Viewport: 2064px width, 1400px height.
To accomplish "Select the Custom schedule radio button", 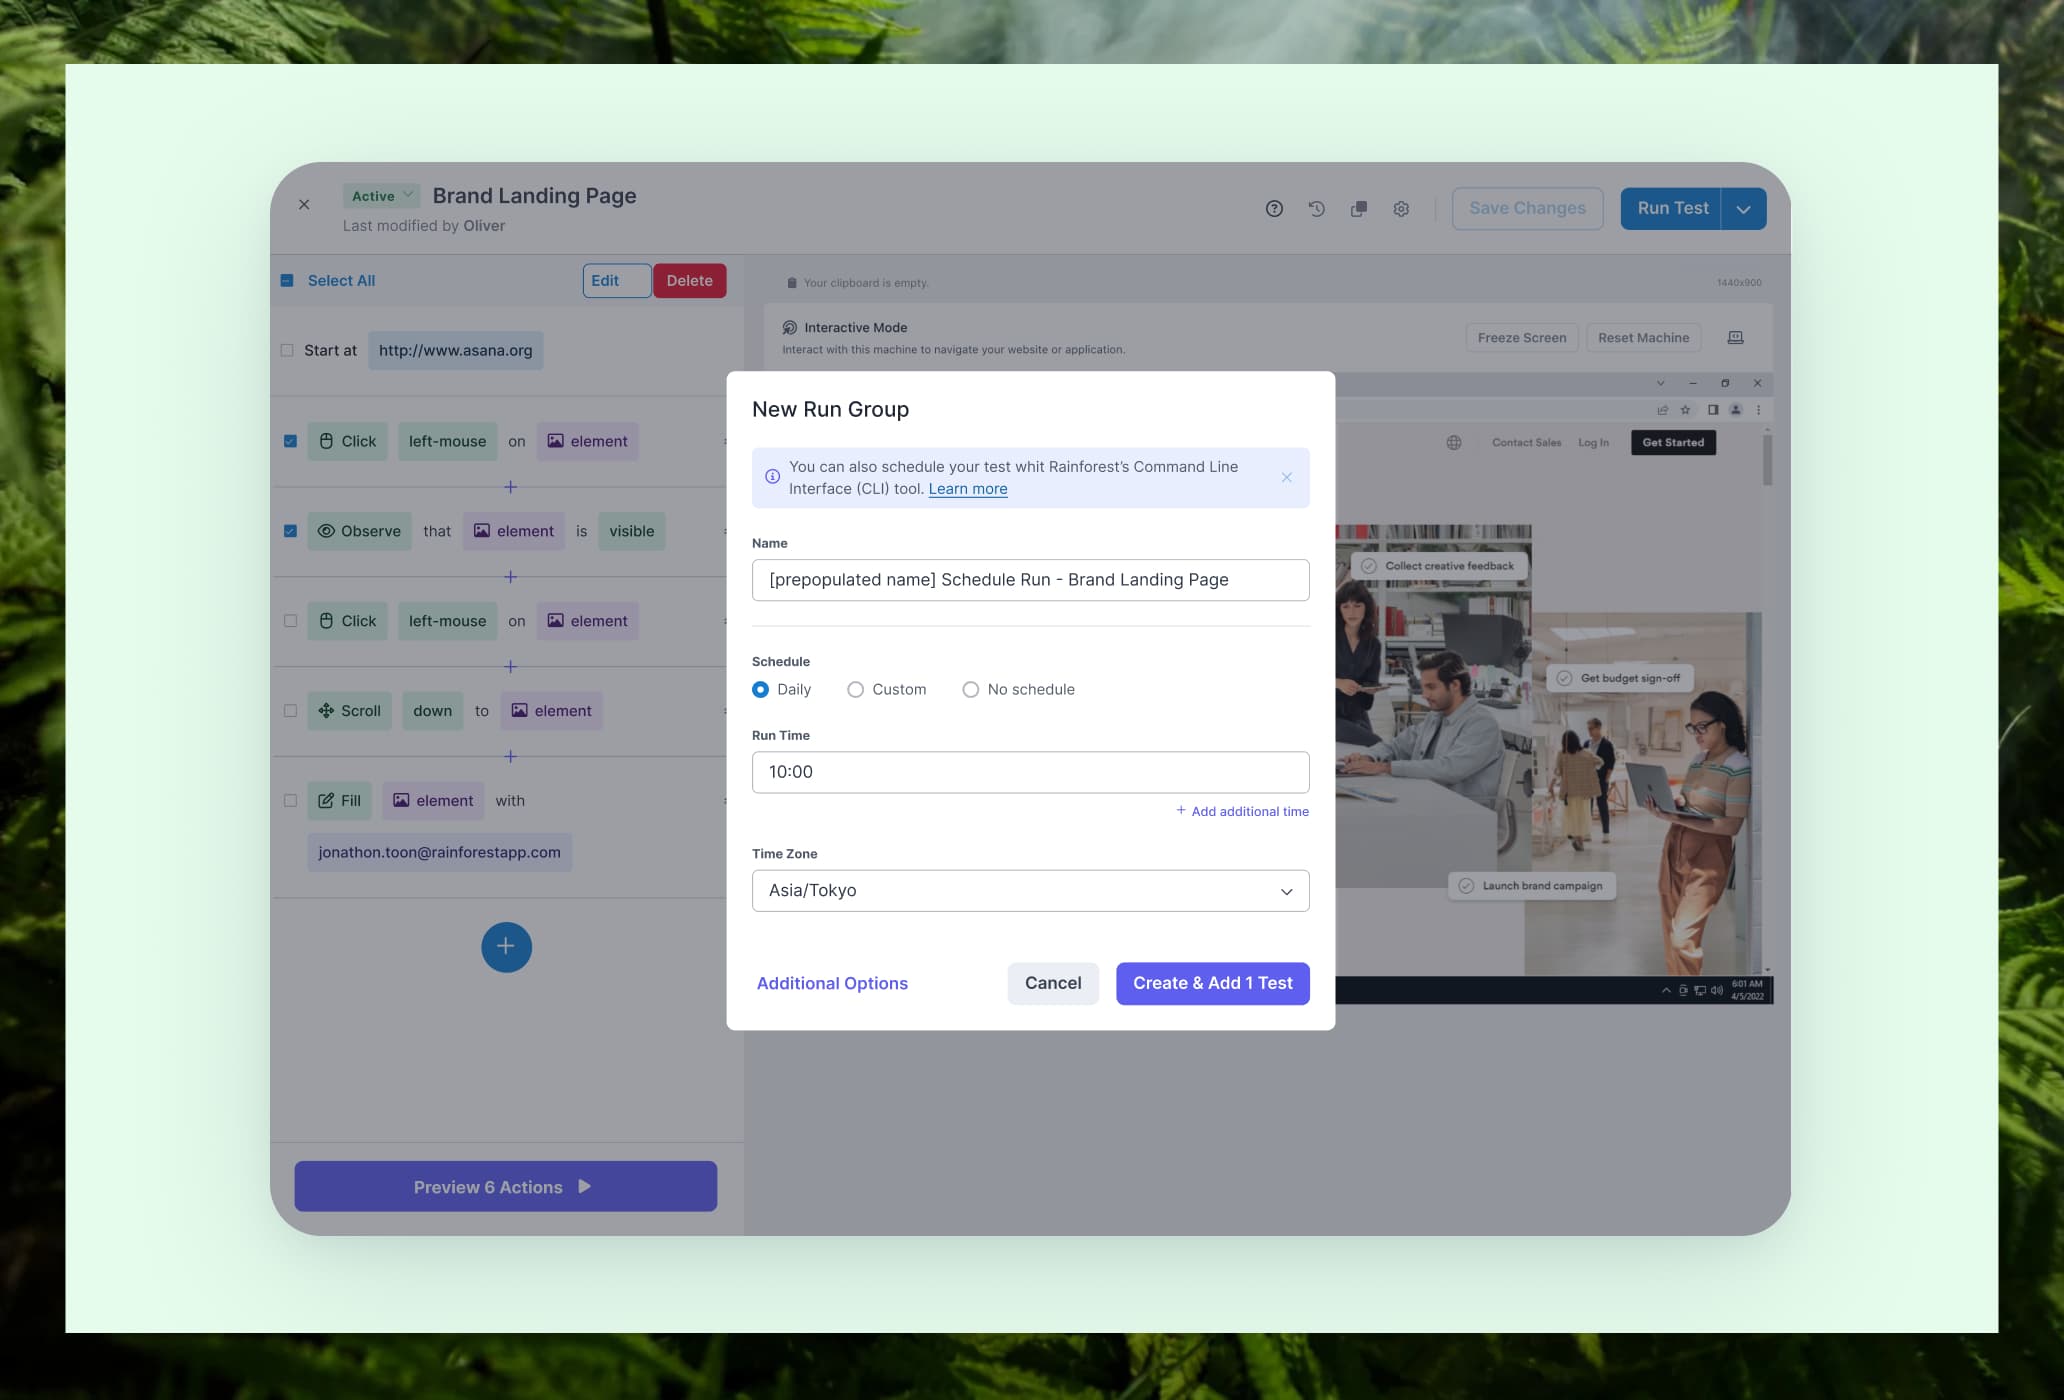I will (855, 690).
